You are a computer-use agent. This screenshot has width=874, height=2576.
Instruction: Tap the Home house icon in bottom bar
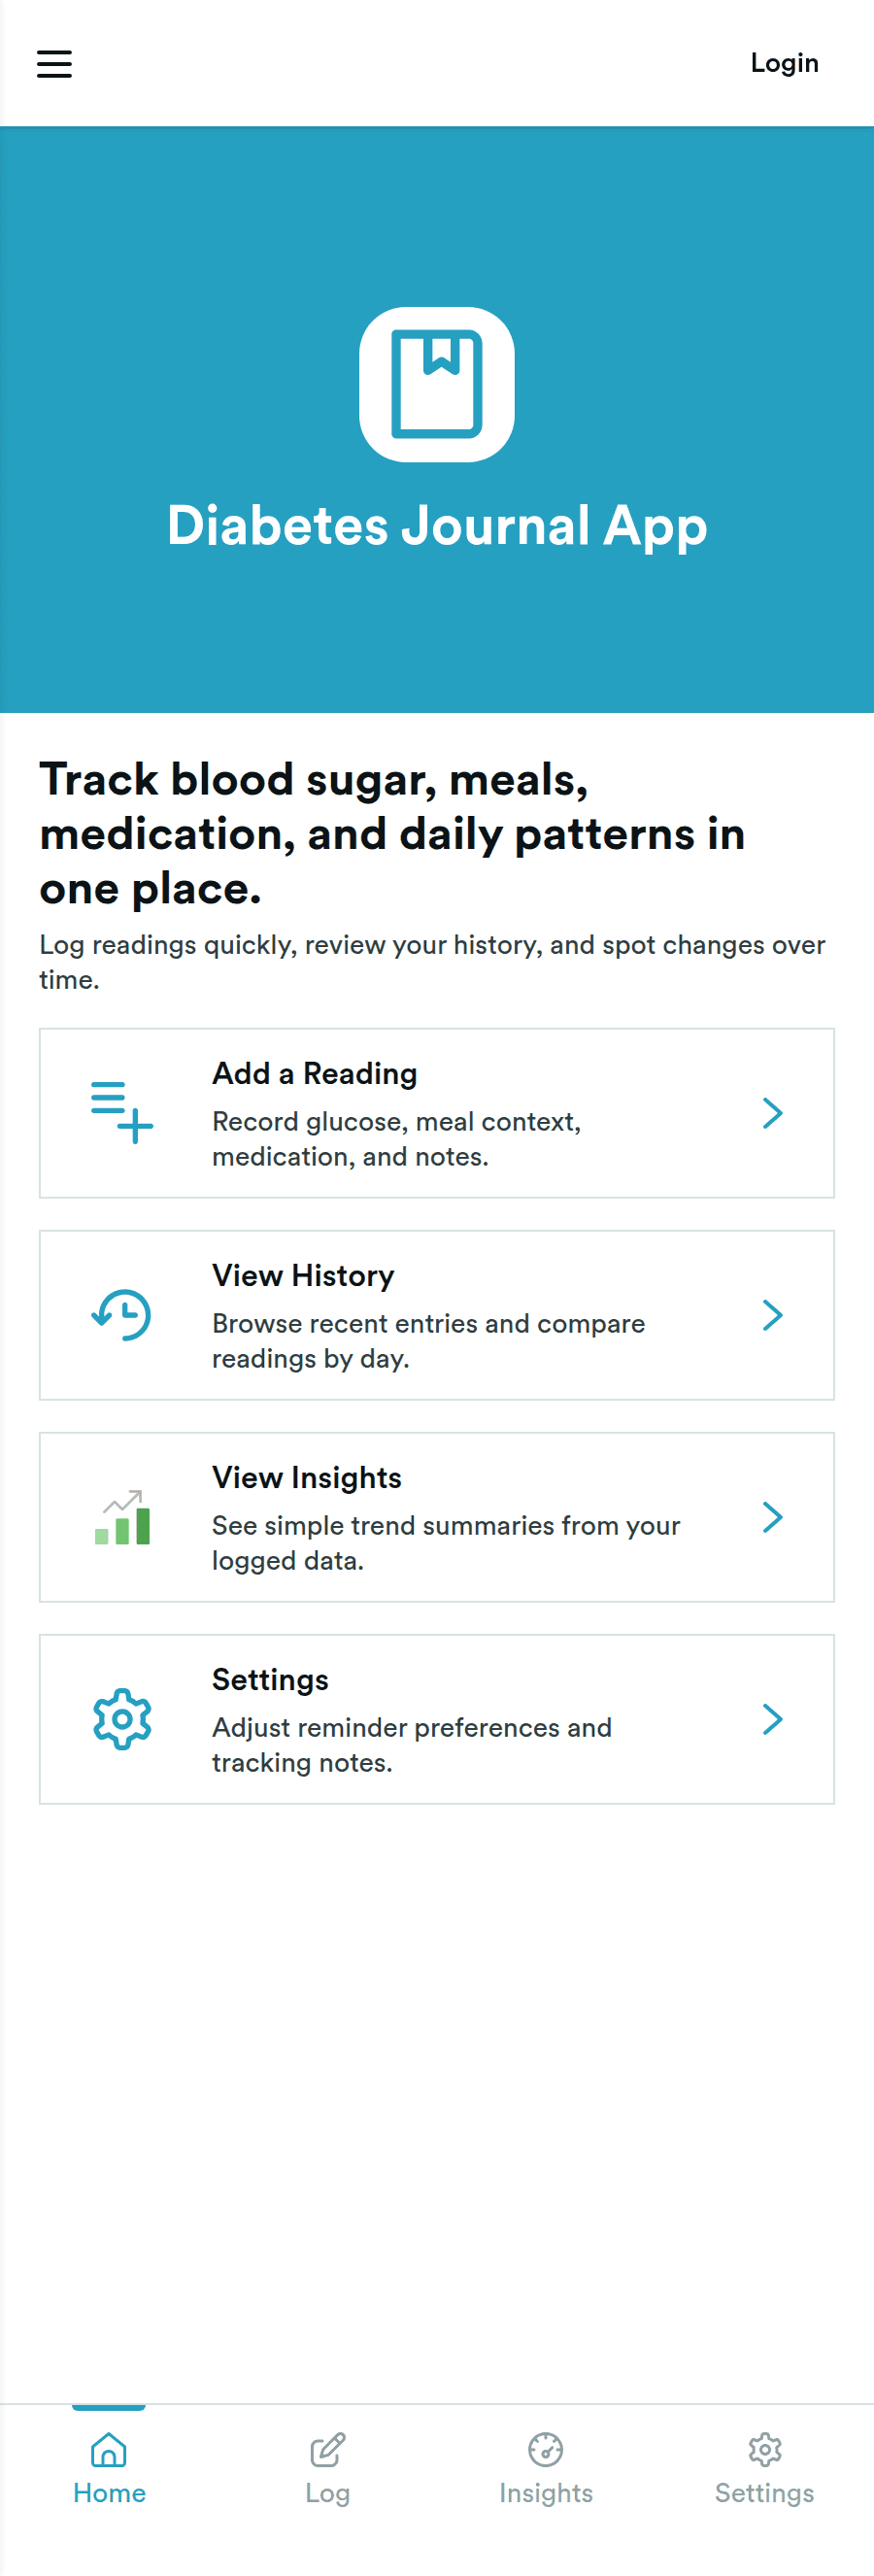click(109, 2449)
